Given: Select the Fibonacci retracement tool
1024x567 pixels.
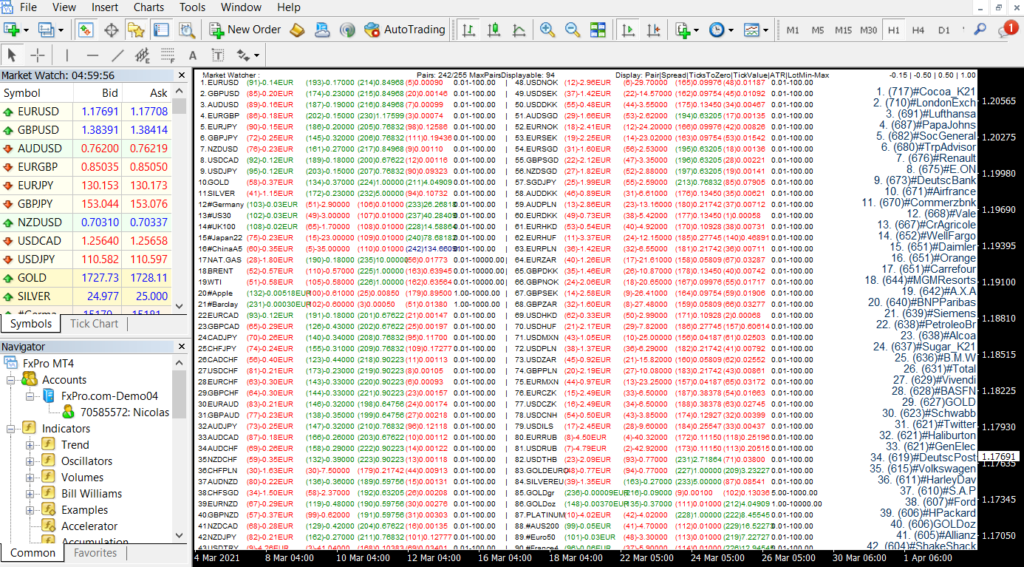Looking at the screenshot, I should pos(168,55).
